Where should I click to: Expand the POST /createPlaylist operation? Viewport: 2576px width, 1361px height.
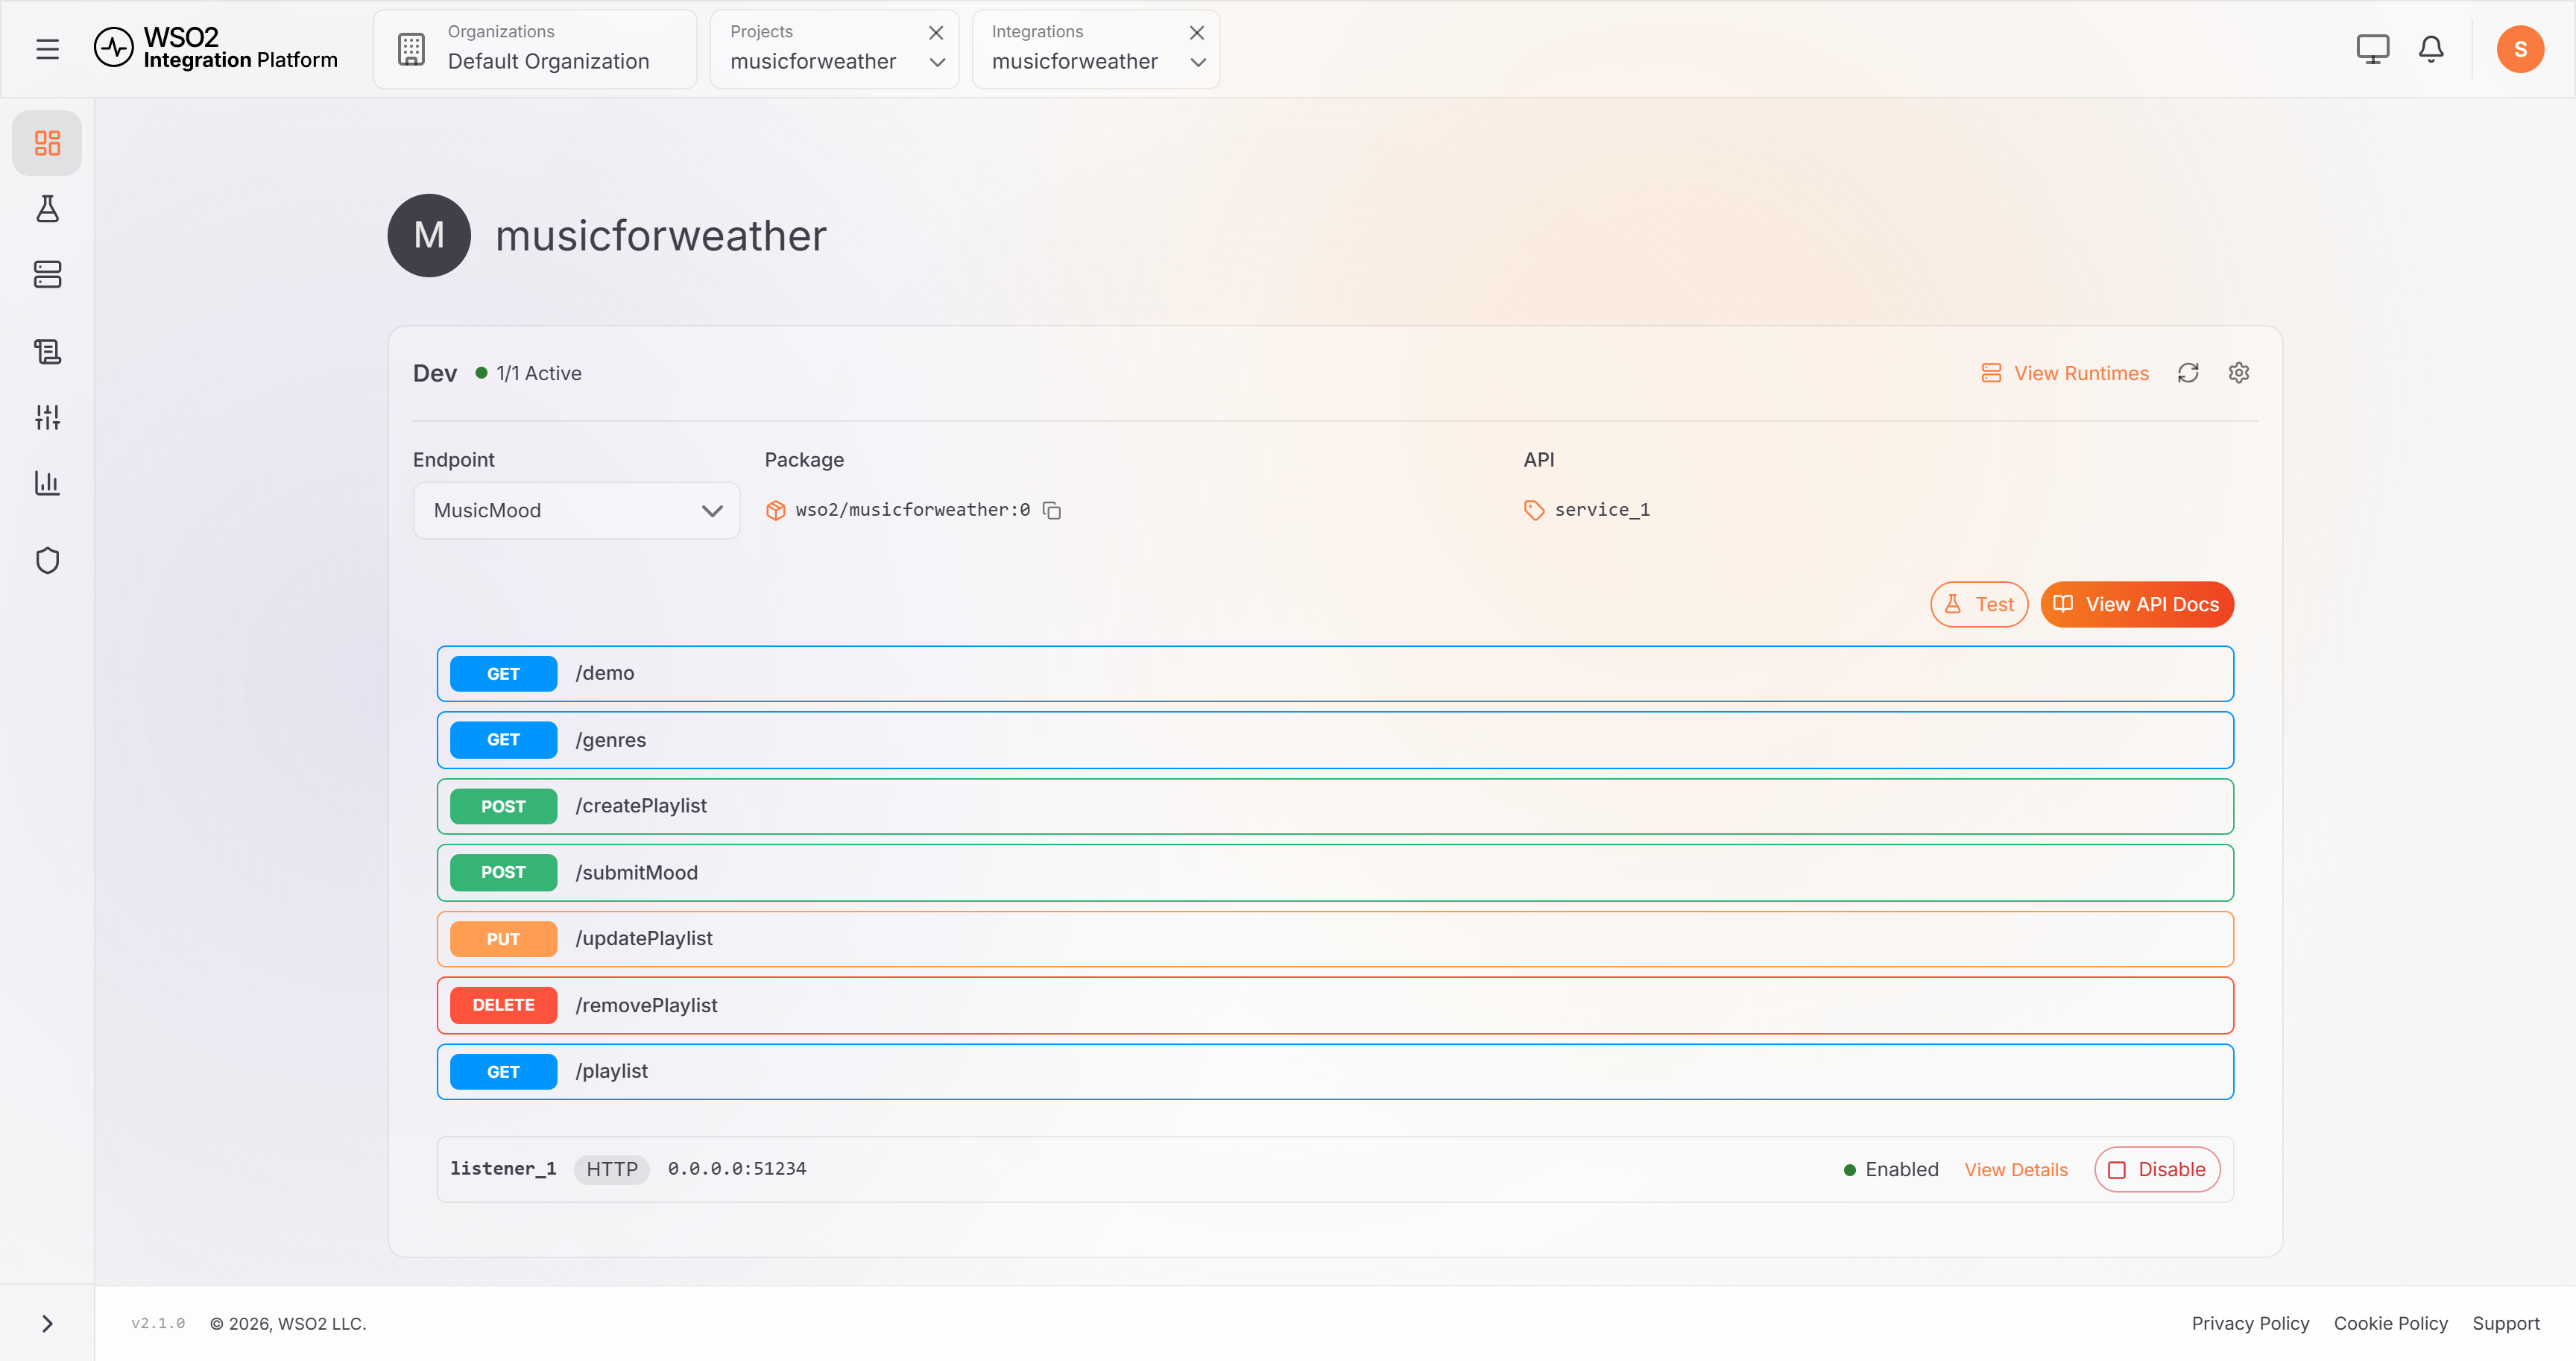pos(1335,806)
